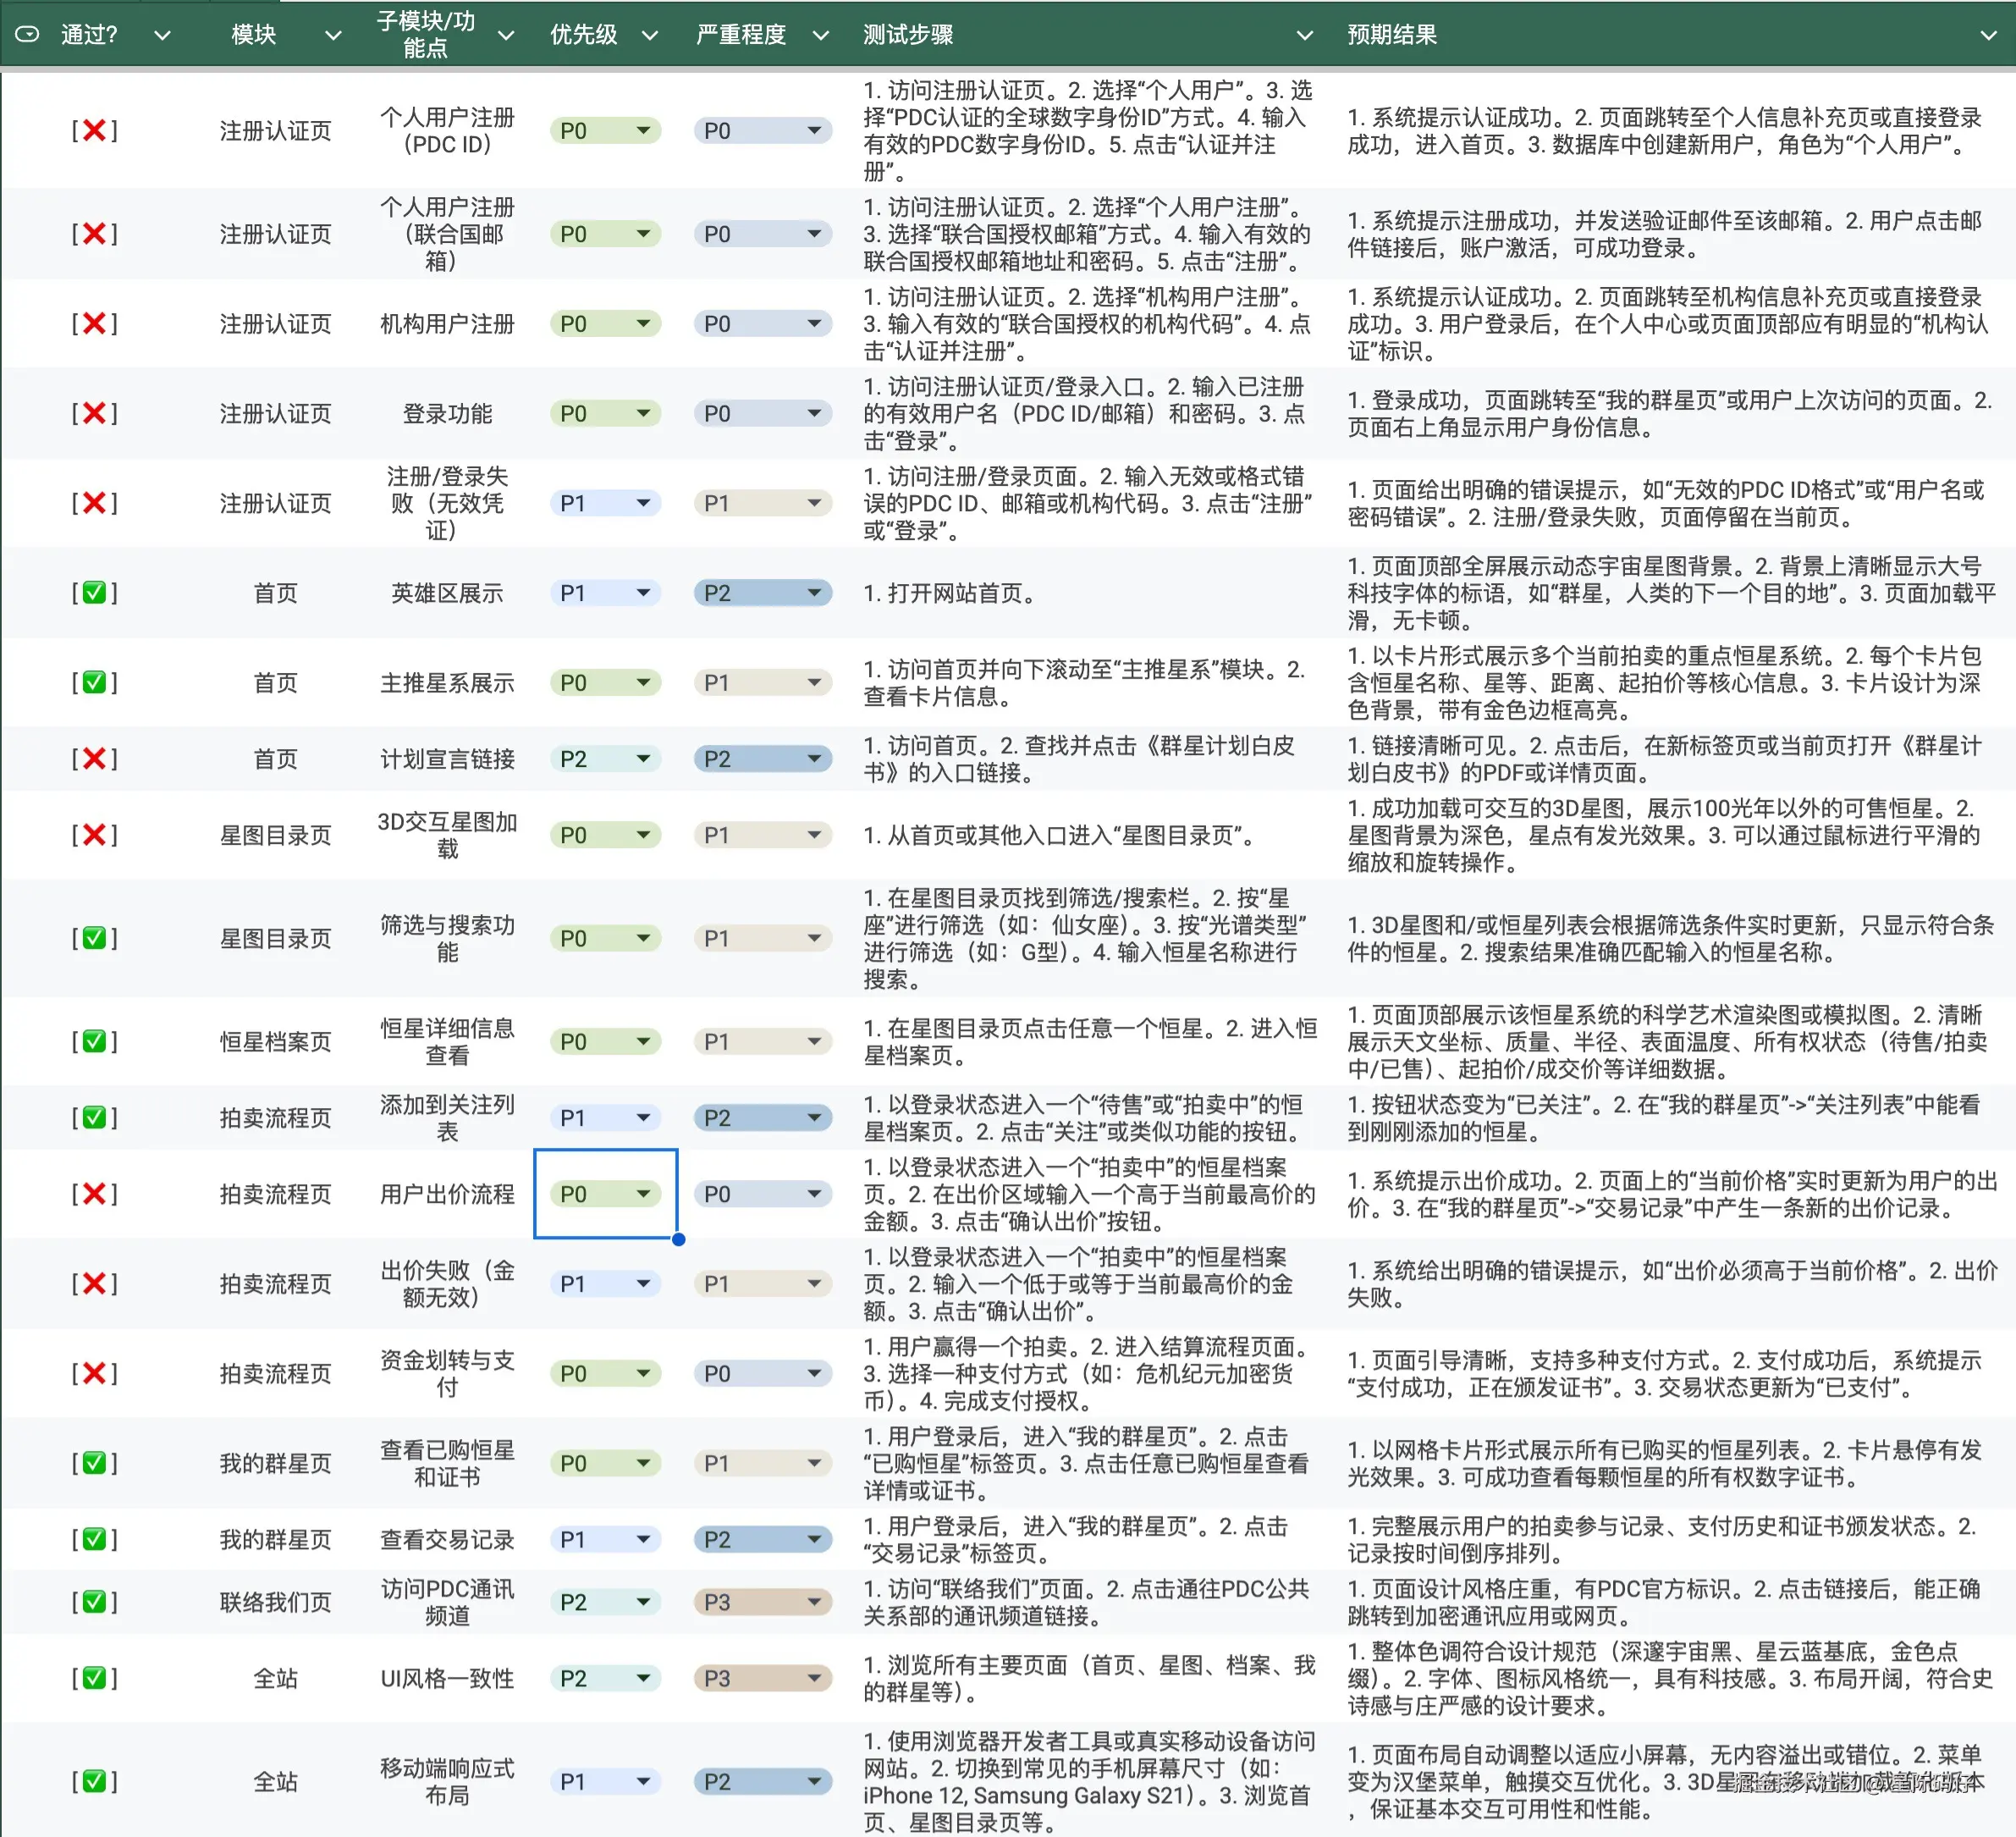Open the 优先级 column header arrow

click(x=650, y=35)
